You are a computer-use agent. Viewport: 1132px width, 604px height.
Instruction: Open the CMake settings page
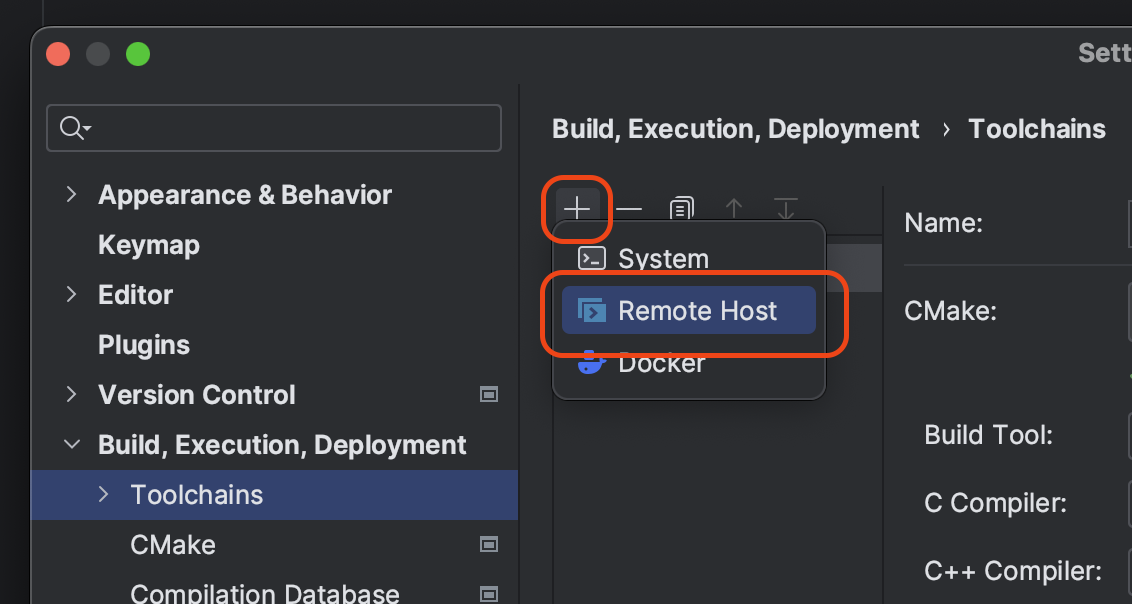coord(173,545)
